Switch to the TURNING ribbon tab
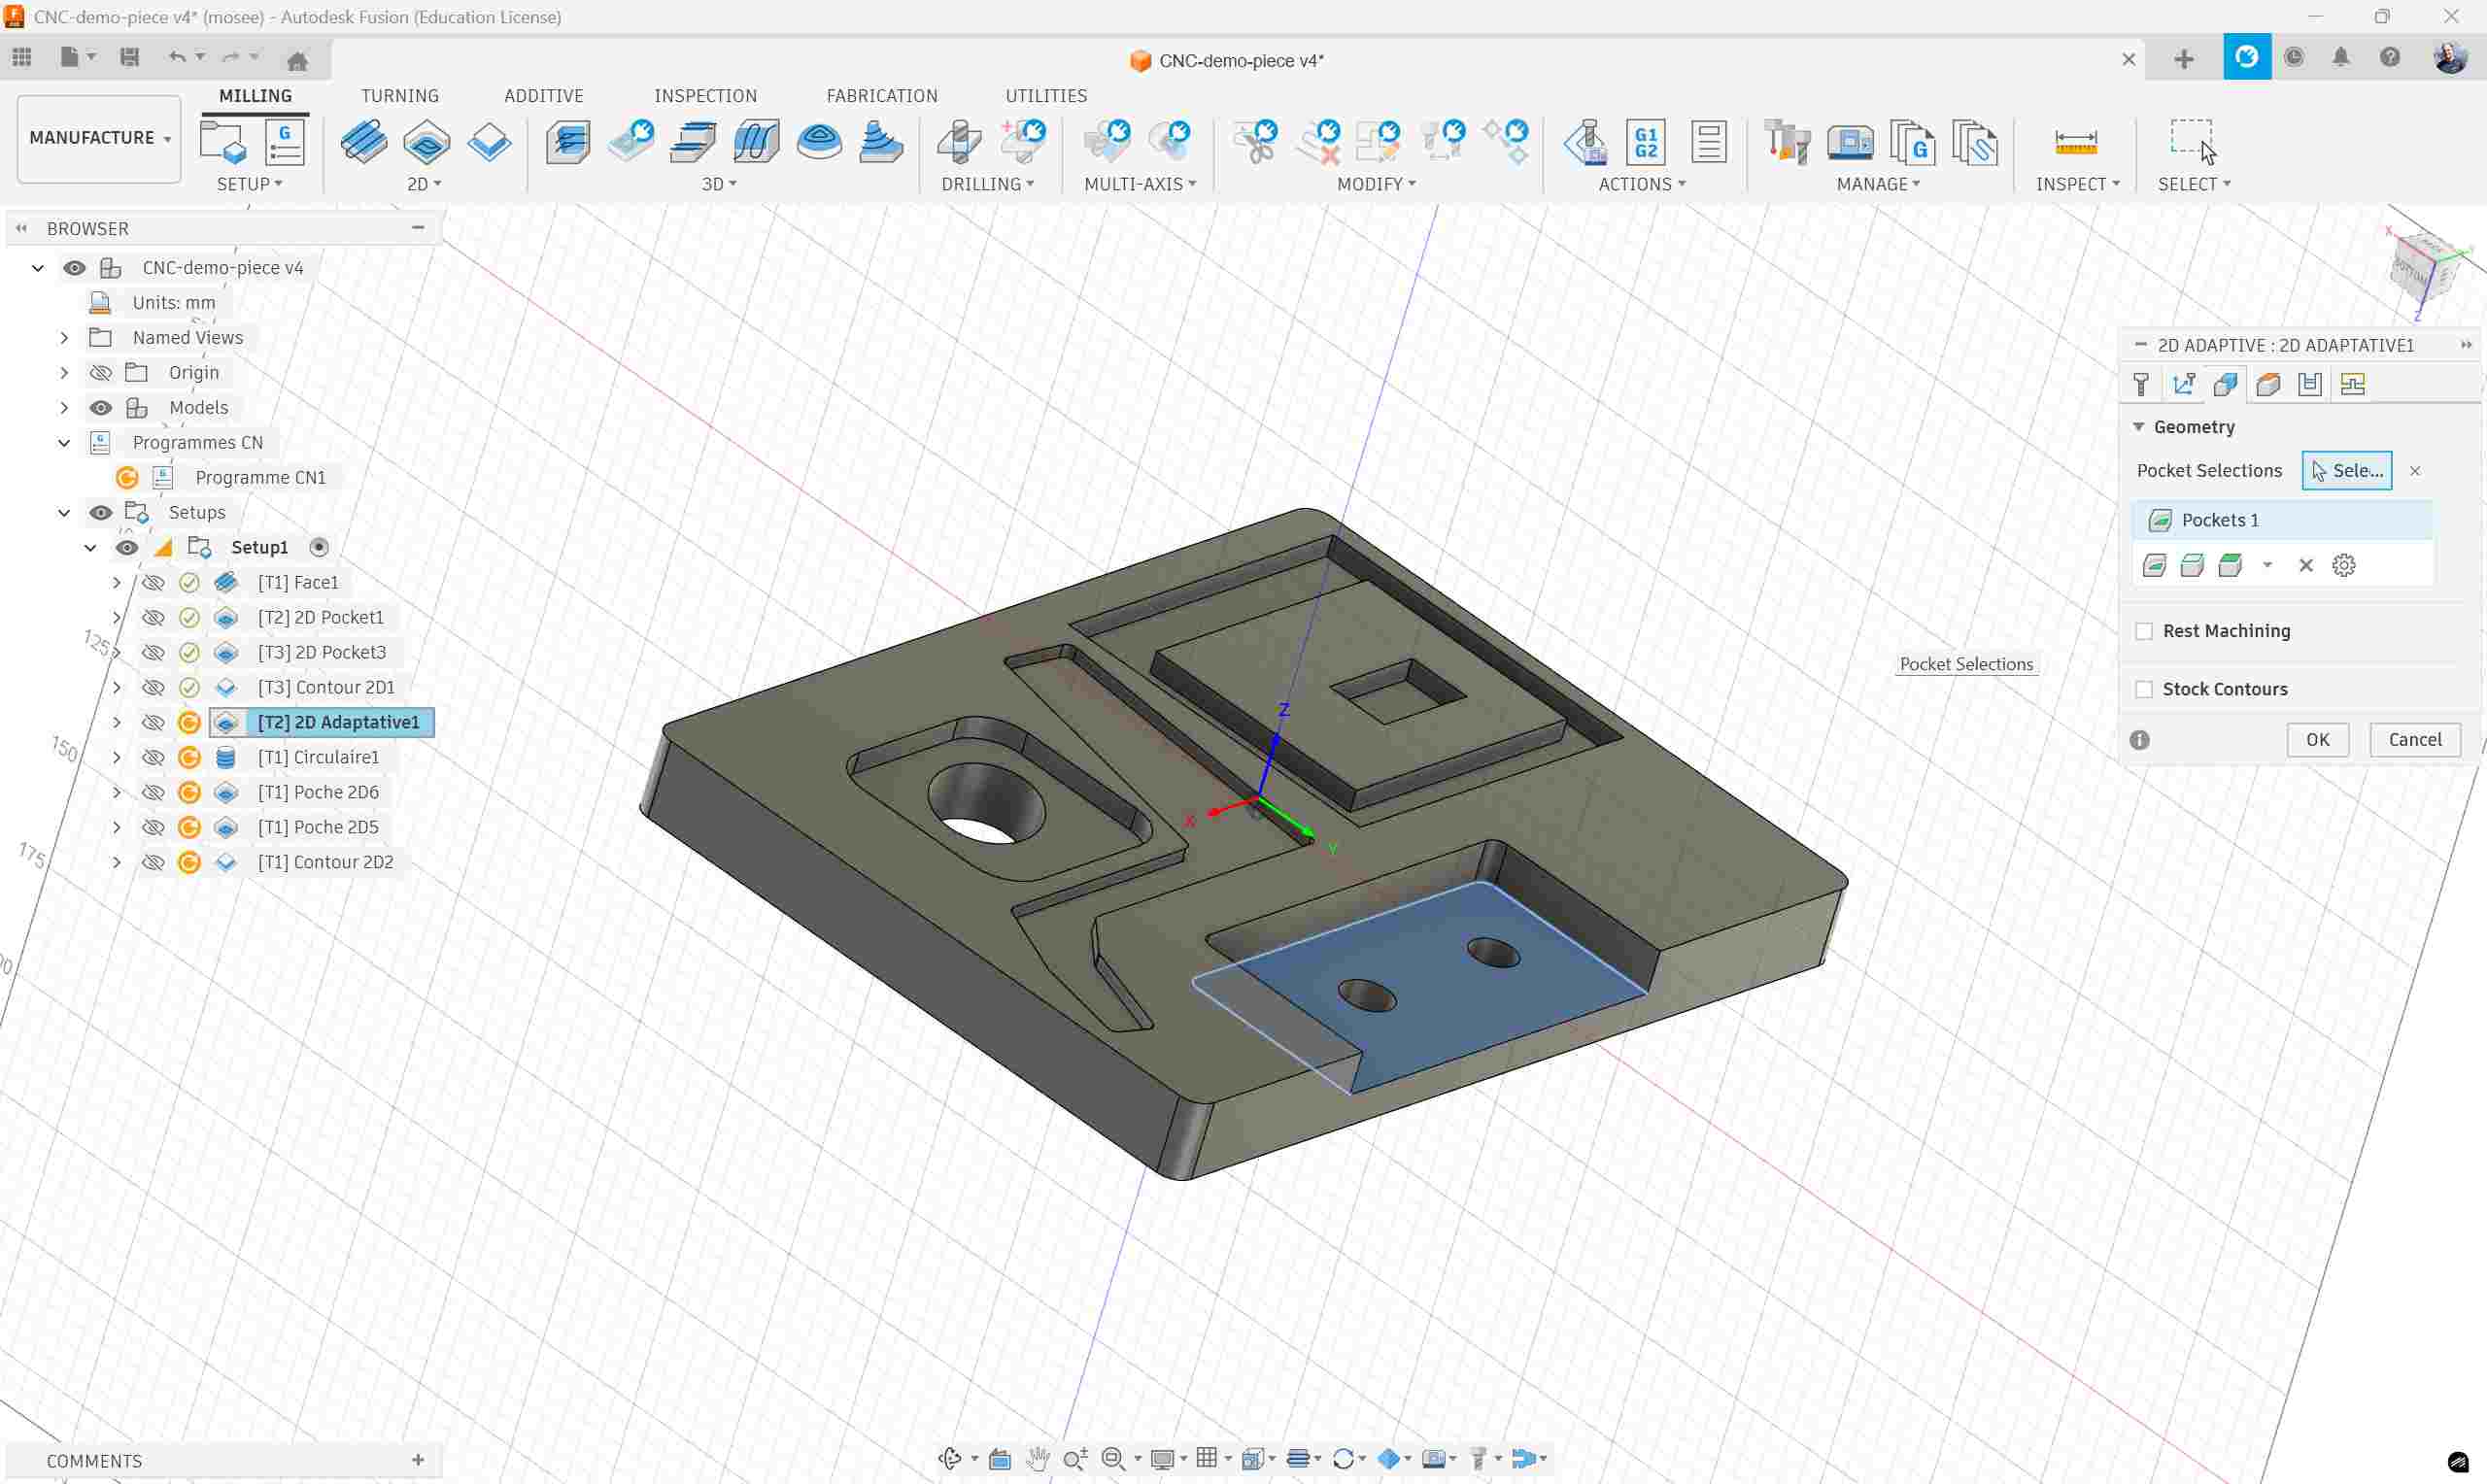 tap(400, 95)
